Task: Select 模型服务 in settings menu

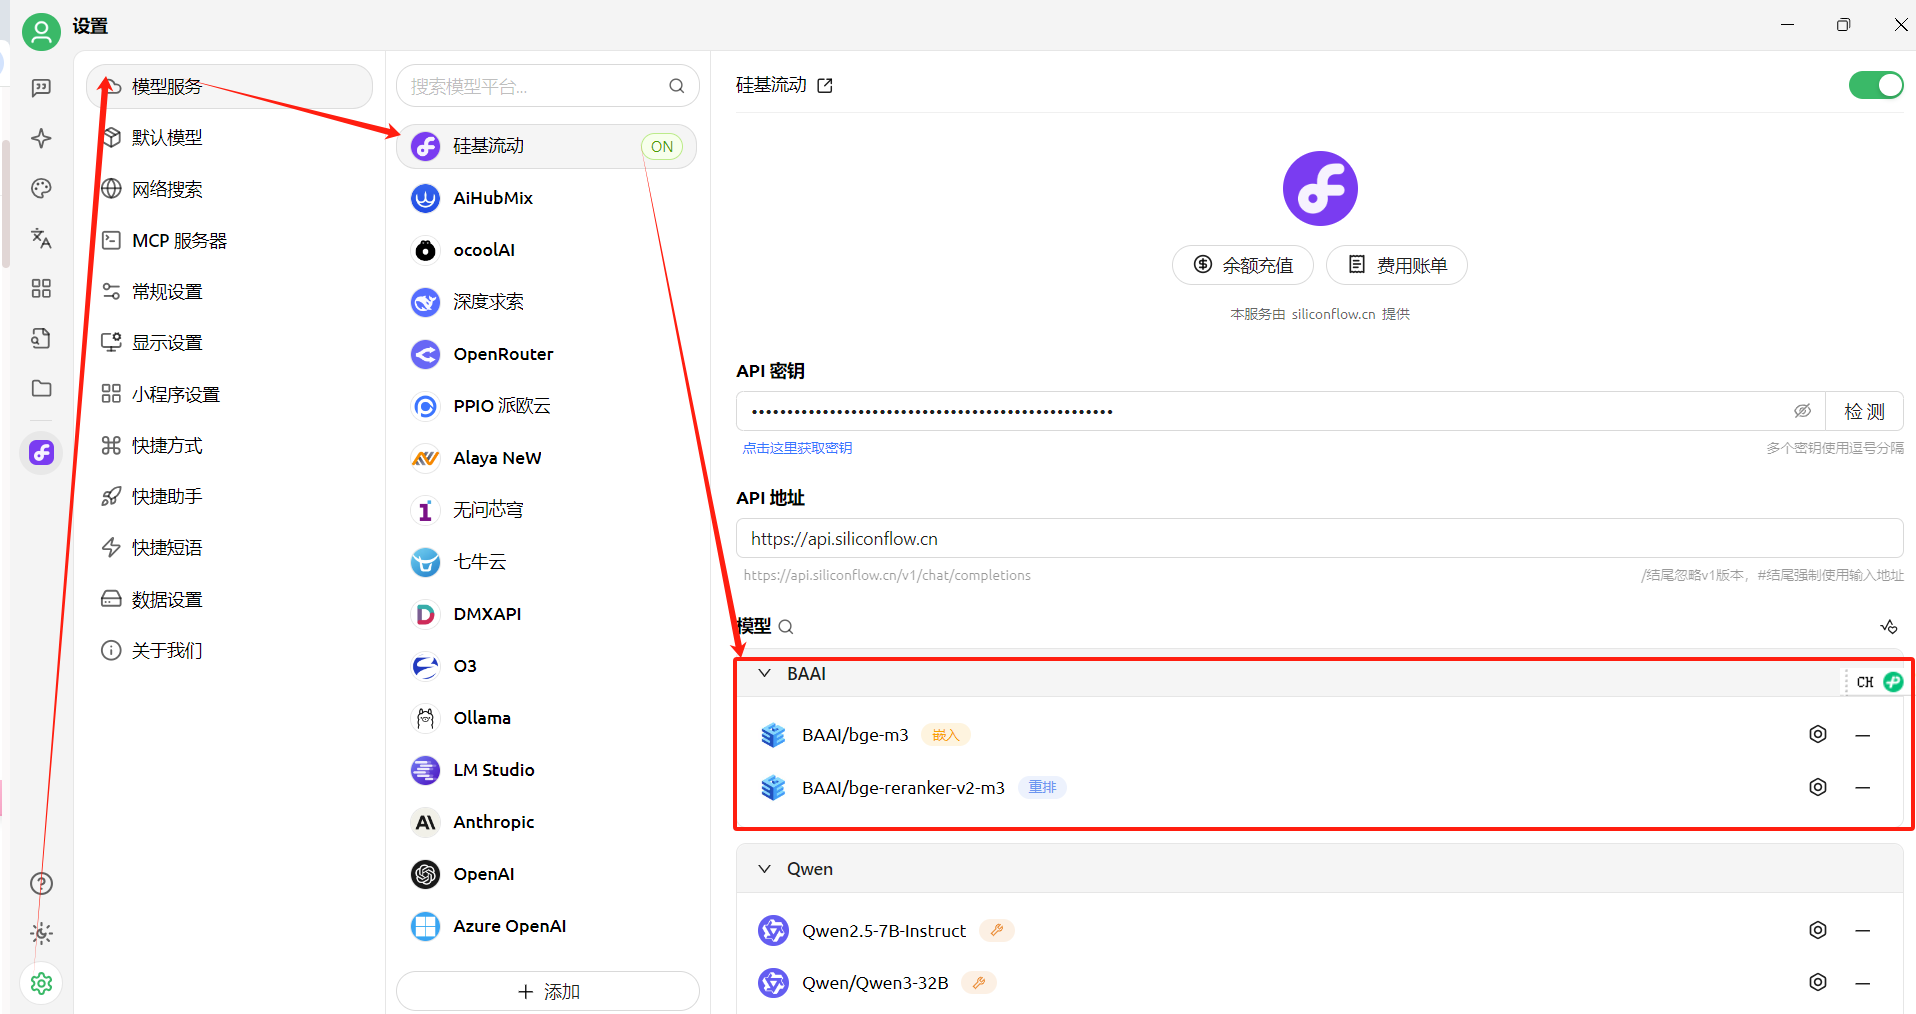Action: point(229,87)
